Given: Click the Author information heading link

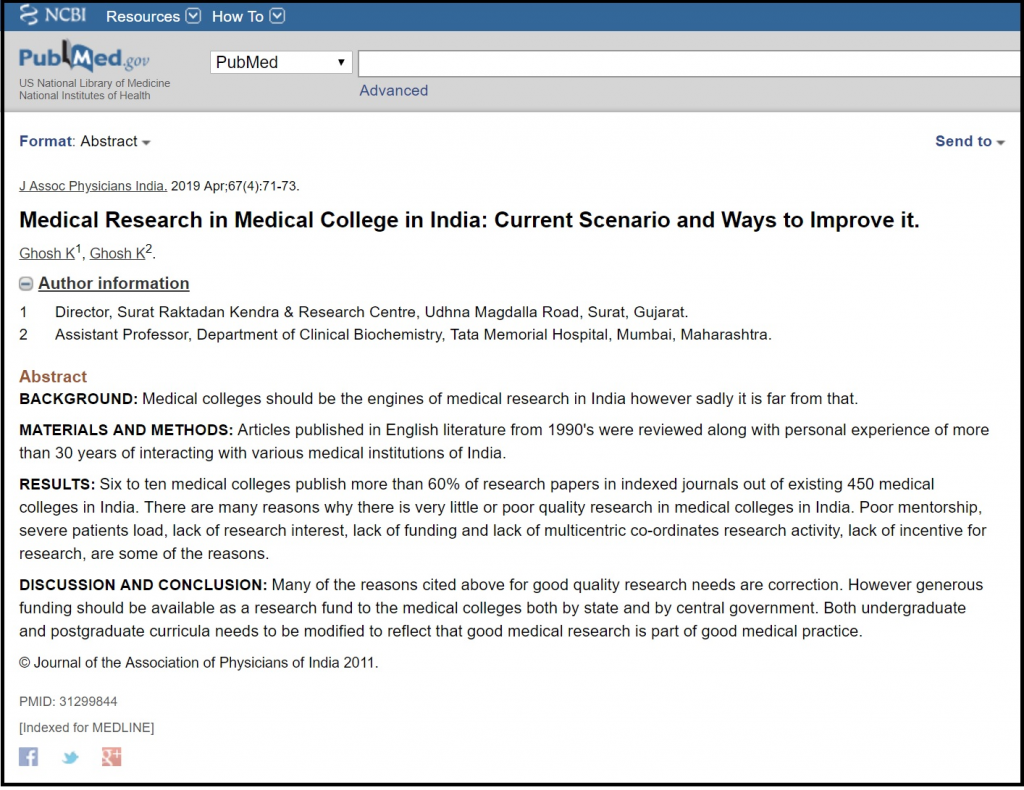Looking at the screenshot, I should 114,283.
